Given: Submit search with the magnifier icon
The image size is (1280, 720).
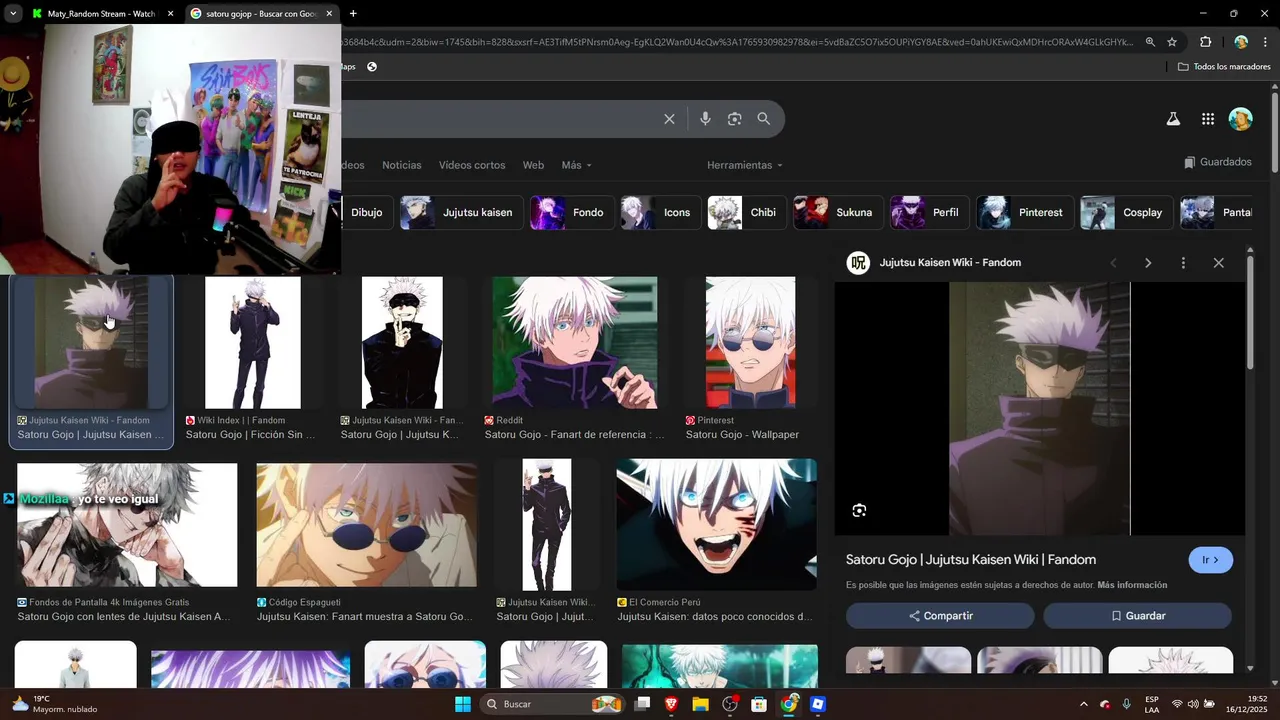Looking at the screenshot, I should click(764, 119).
